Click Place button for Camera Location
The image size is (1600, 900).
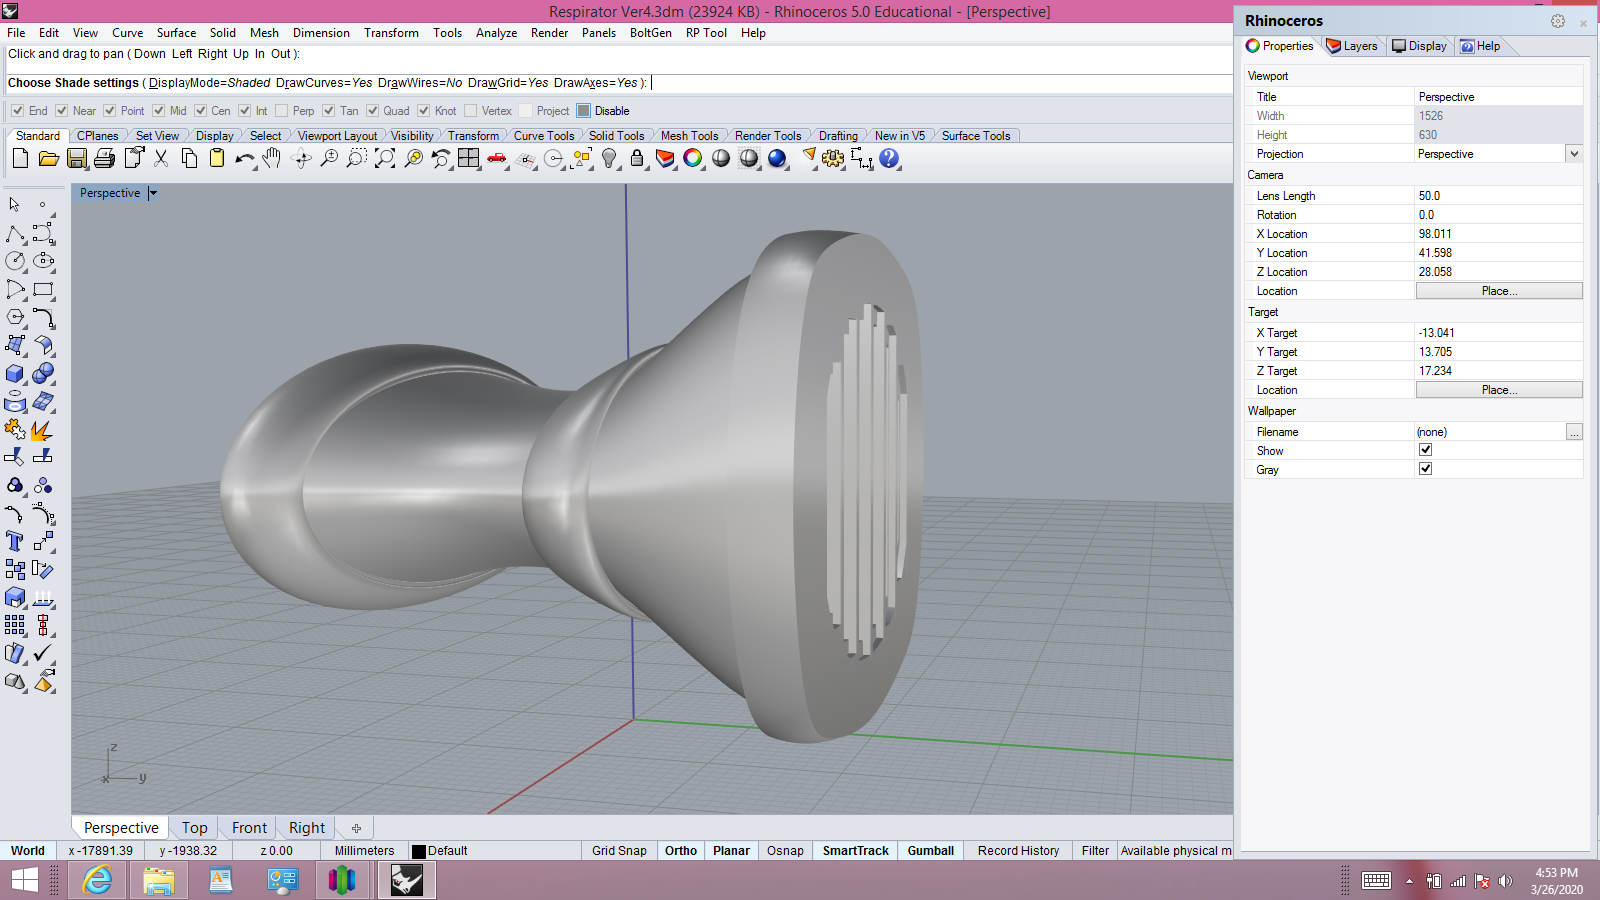pyautogui.click(x=1499, y=291)
